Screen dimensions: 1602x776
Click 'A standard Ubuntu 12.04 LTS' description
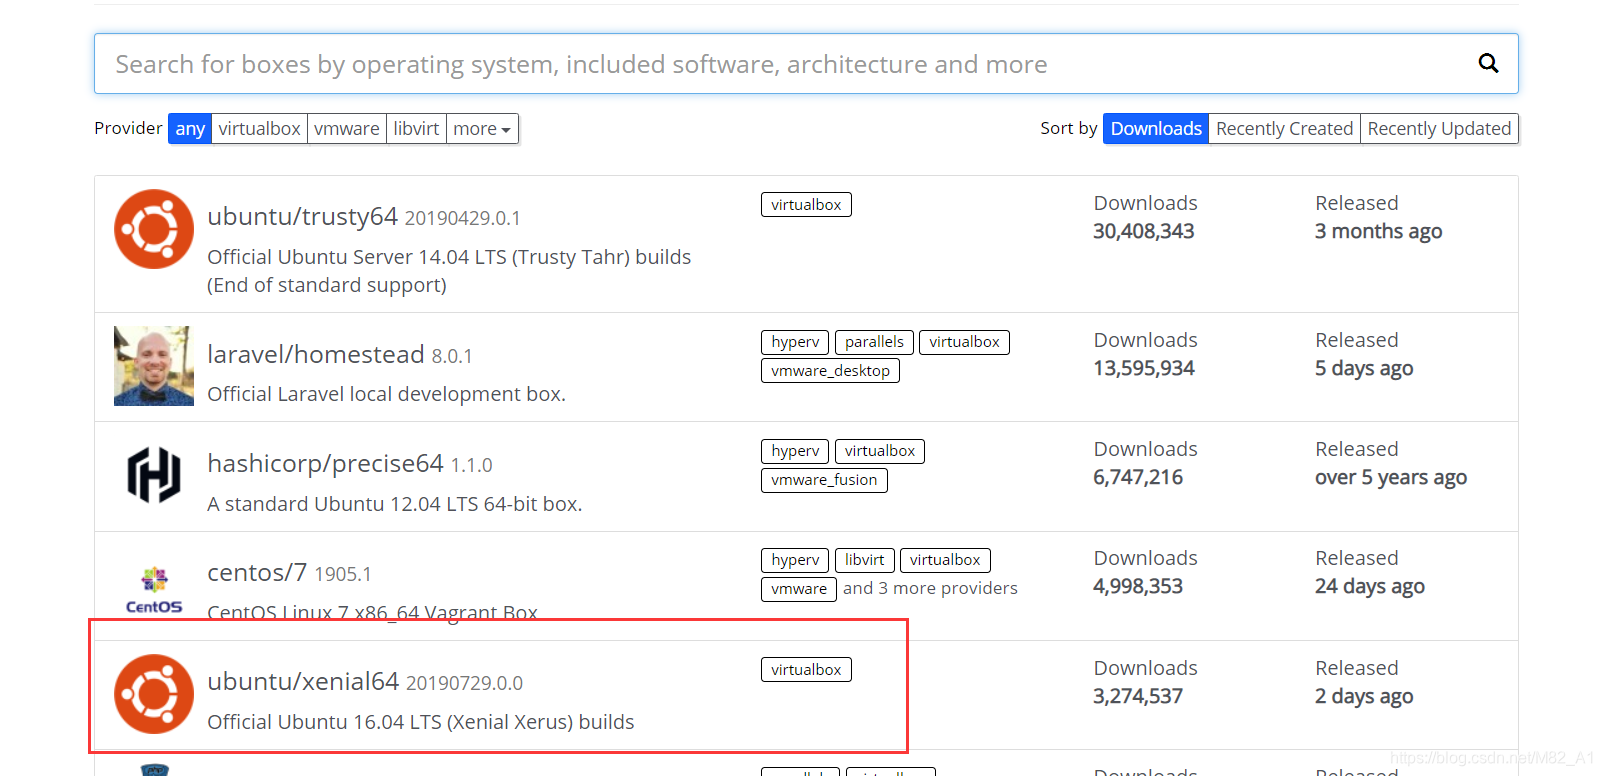394,504
